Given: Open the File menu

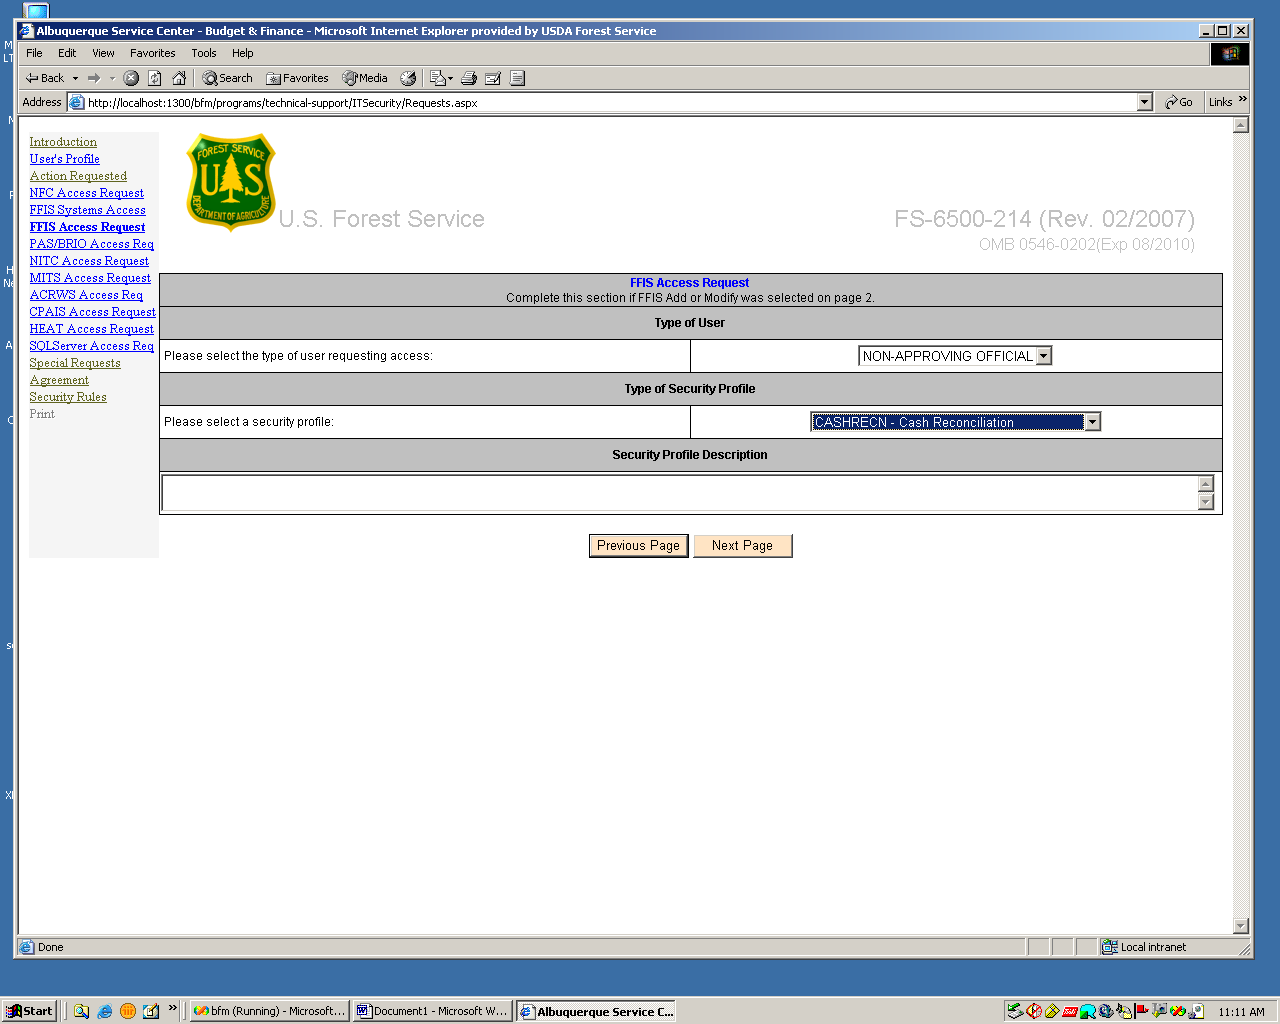Looking at the screenshot, I should point(34,53).
